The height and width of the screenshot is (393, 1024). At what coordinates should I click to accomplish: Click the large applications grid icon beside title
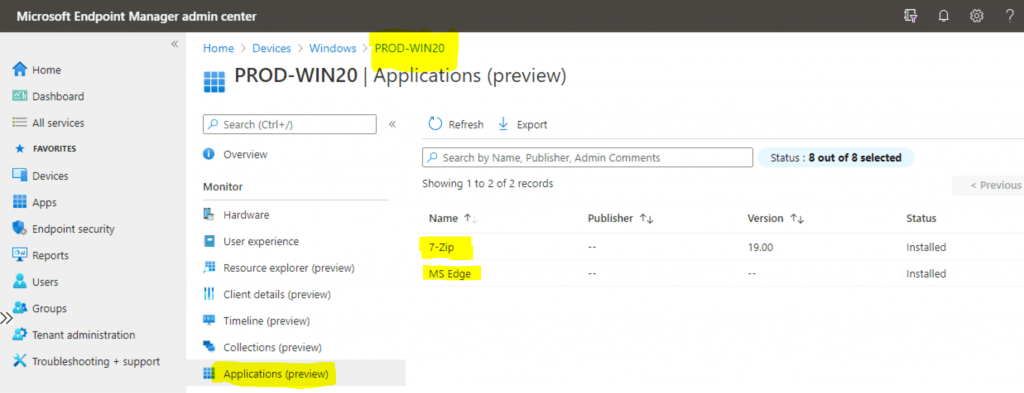(214, 83)
